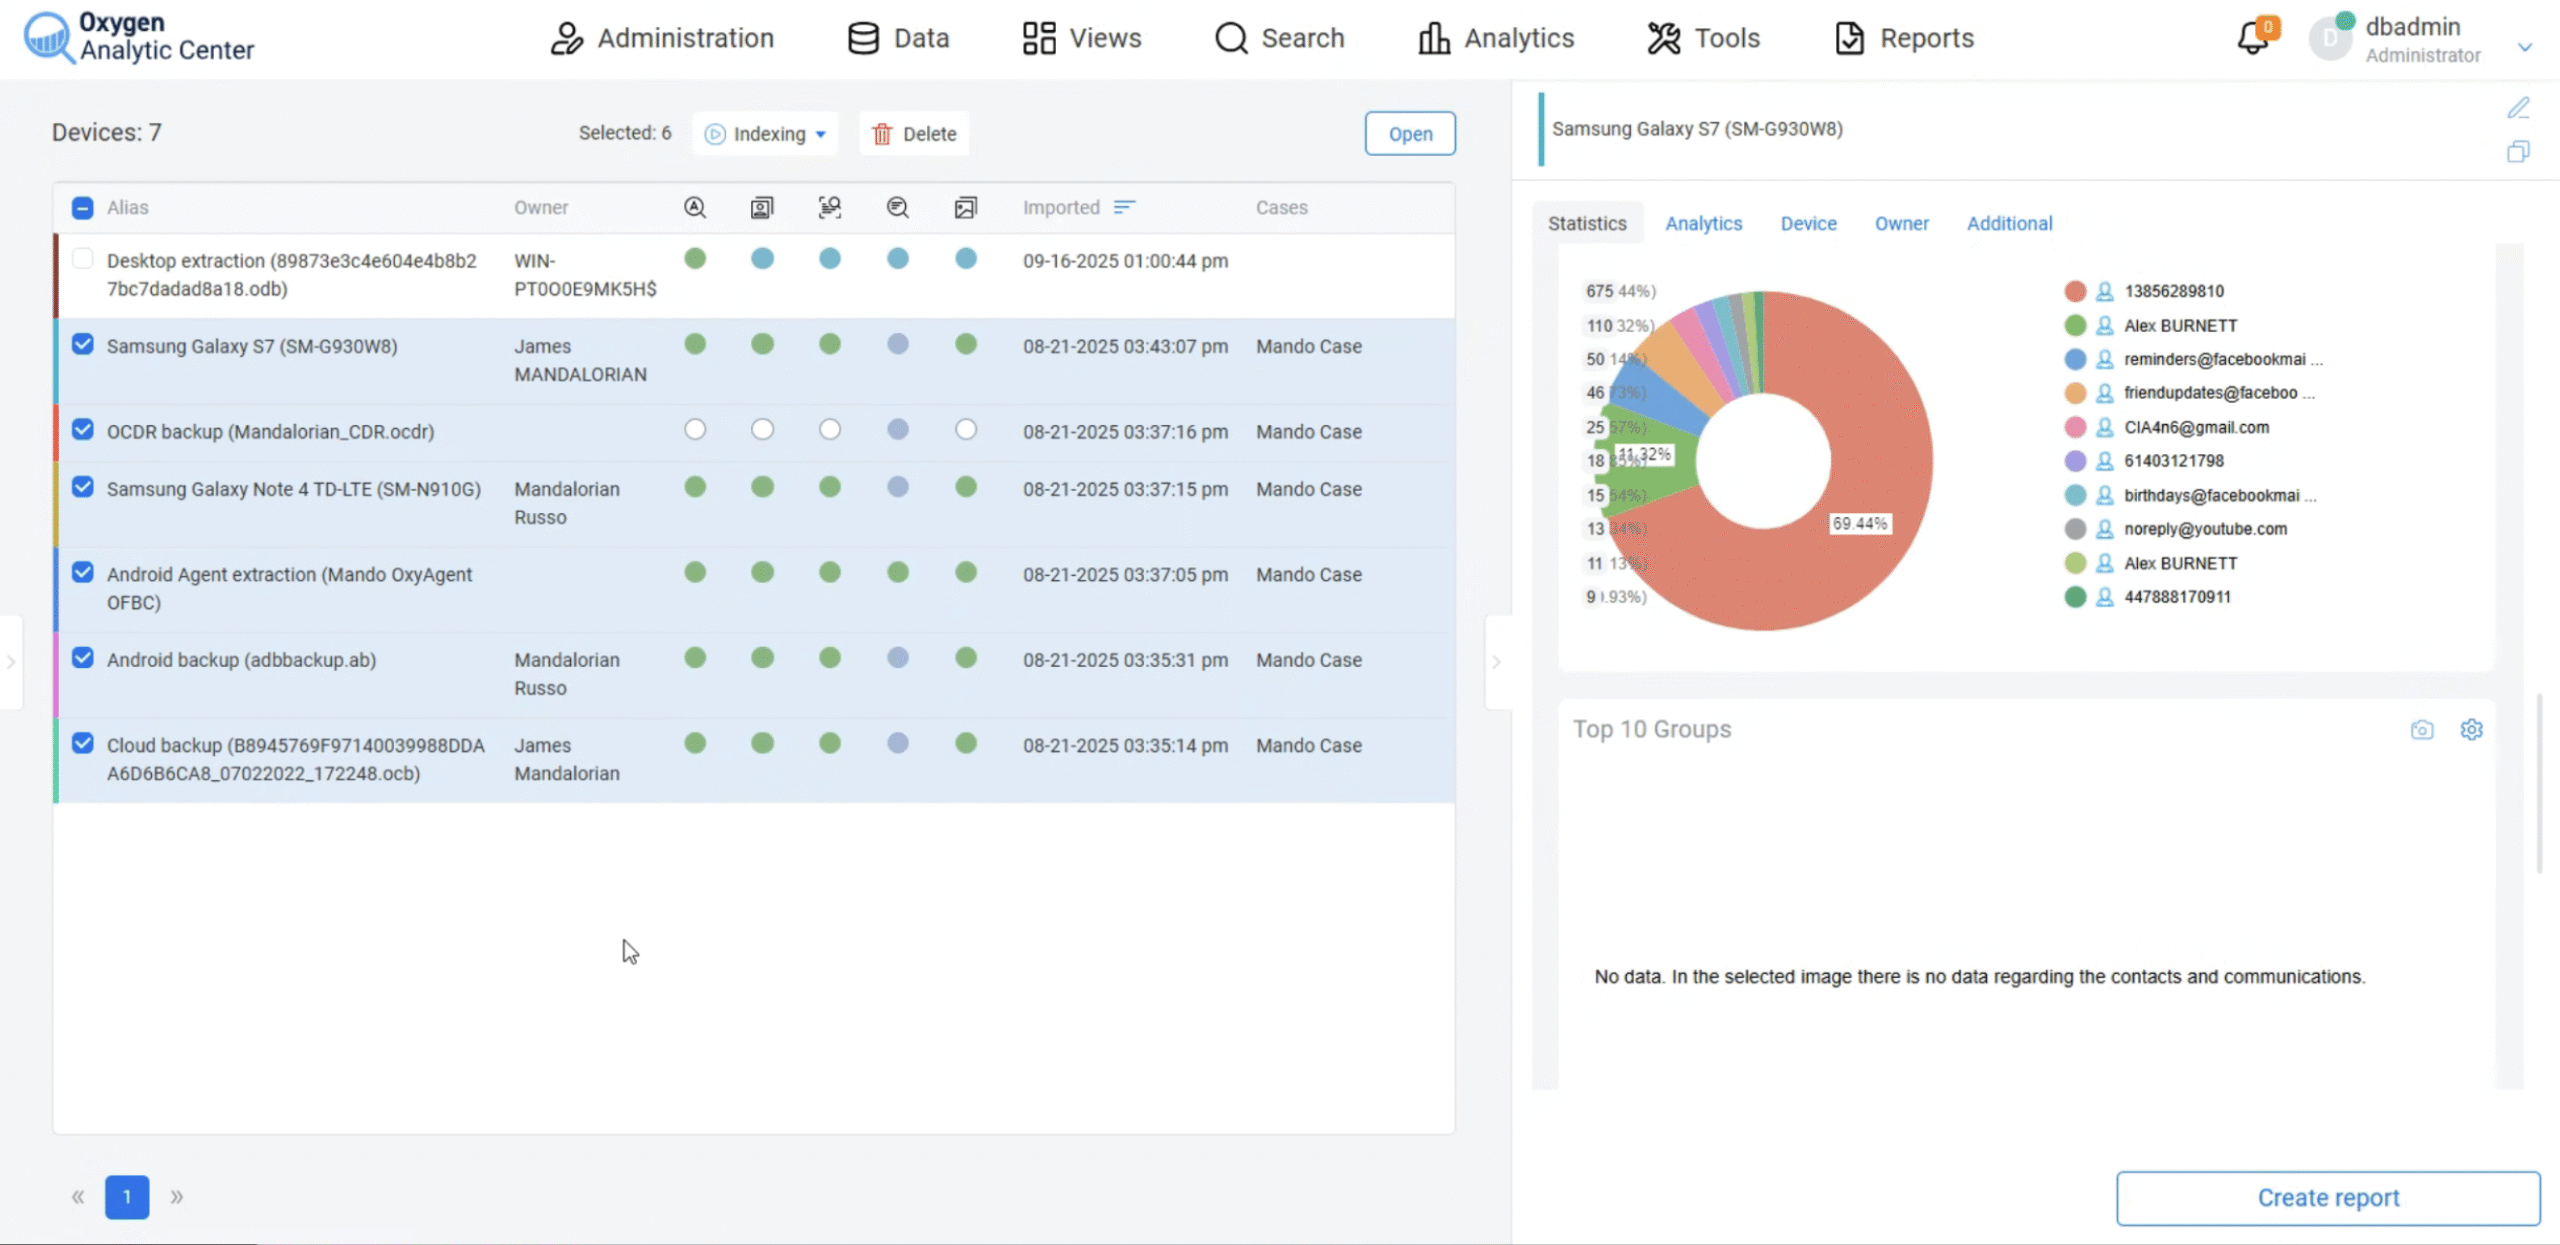
Task: Click the notification bell icon
Action: click(x=2252, y=38)
